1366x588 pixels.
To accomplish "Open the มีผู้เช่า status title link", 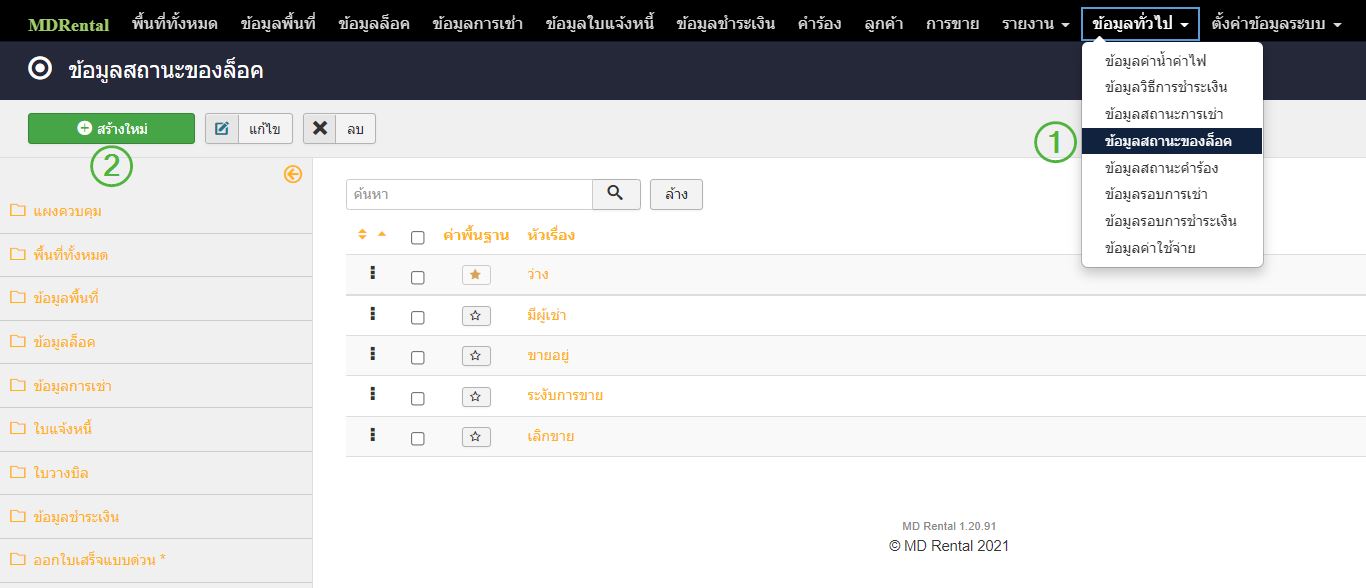I will (x=547, y=315).
